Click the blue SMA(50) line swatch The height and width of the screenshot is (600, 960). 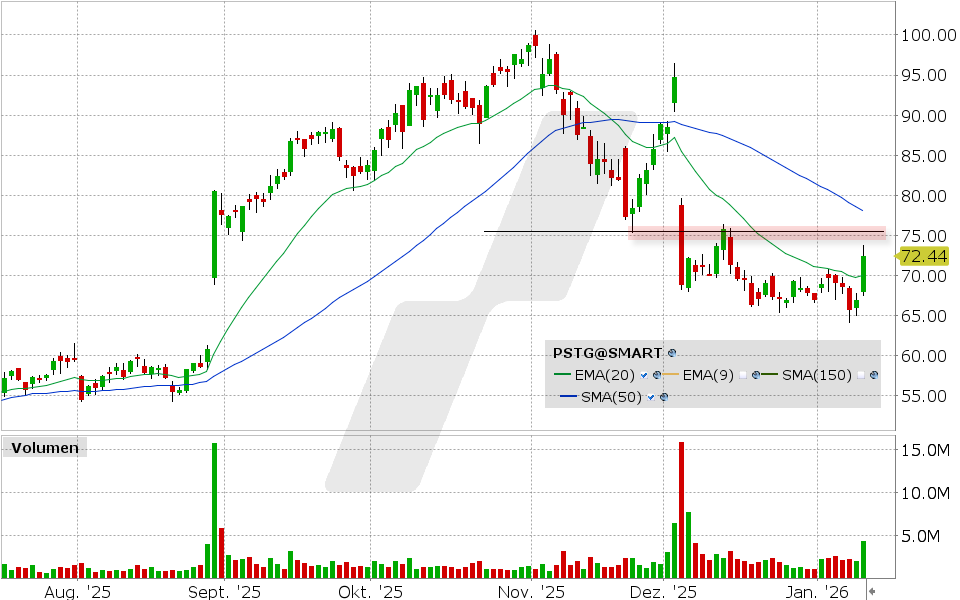(569, 397)
